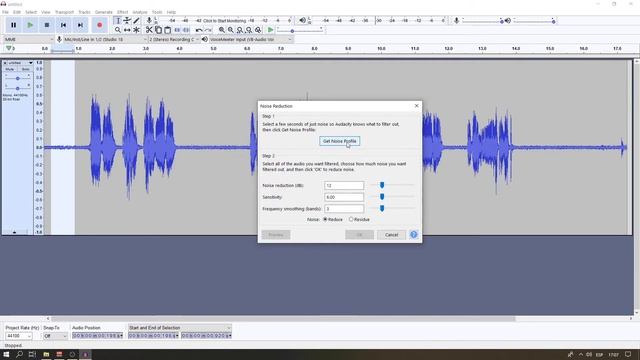Click the playback meter speaker icon
Viewport: 640px width, 360px height.
(302, 20)
